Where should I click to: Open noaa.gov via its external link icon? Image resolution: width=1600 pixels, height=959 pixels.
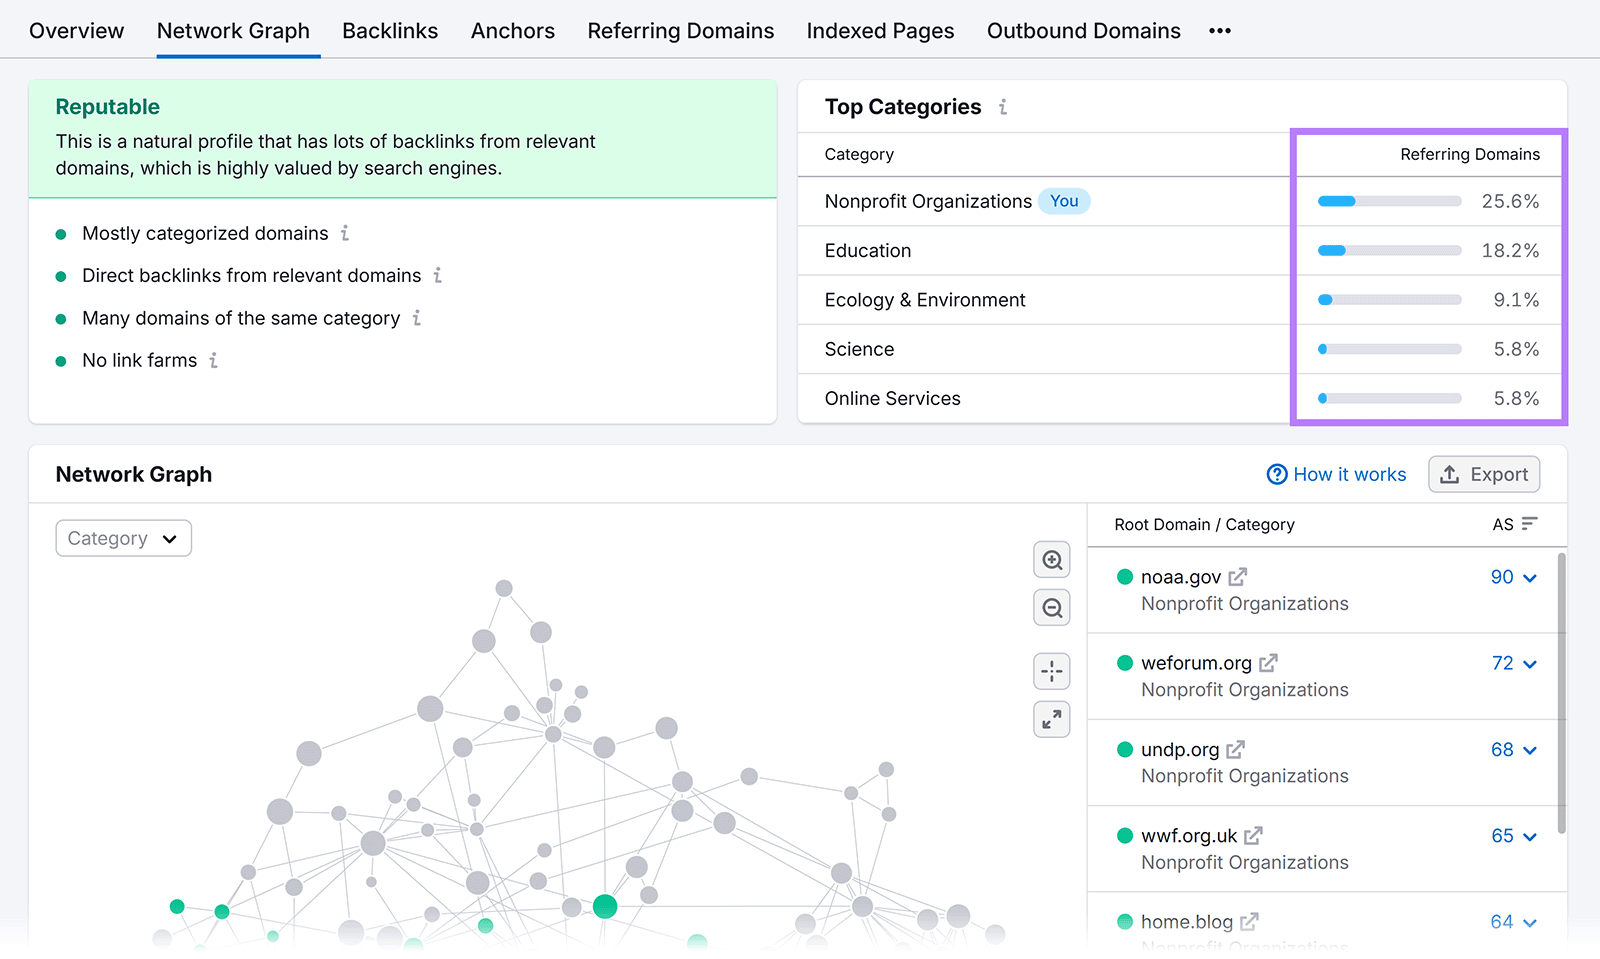pos(1239,576)
